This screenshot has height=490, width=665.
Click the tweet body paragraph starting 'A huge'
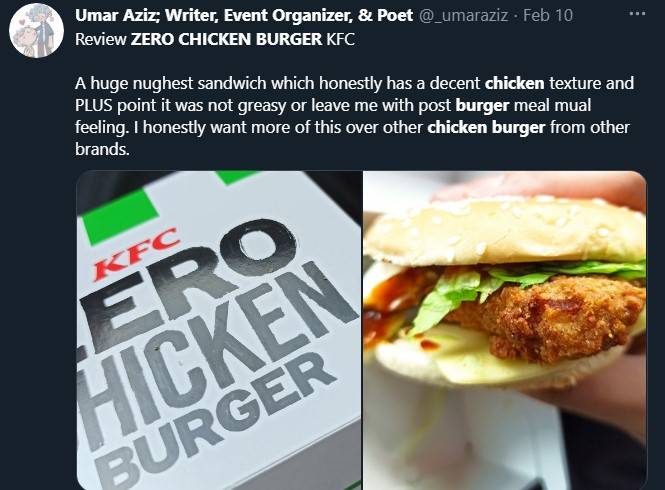(355, 116)
